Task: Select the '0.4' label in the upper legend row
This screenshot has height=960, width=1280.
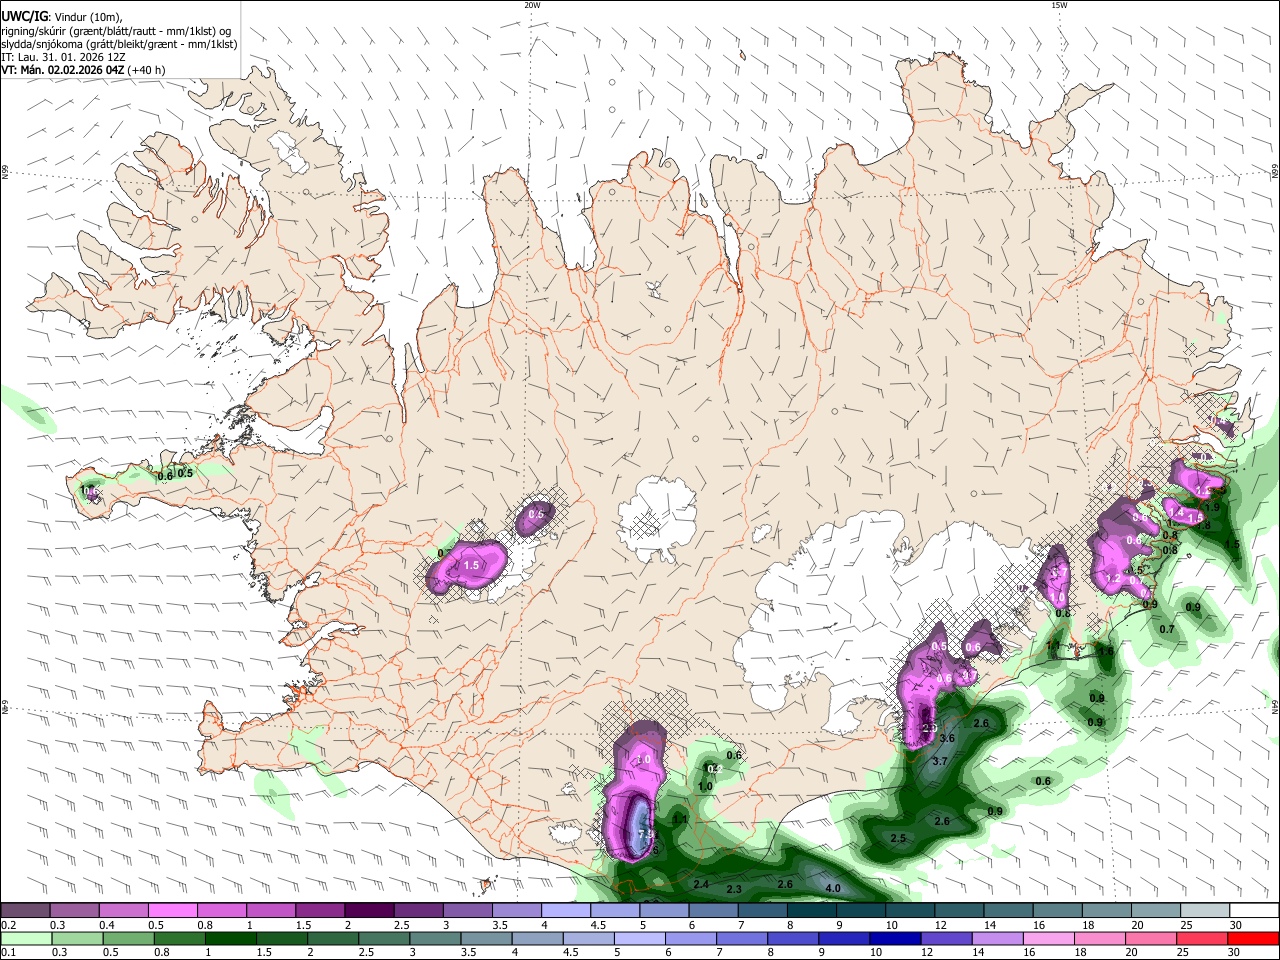Action: coord(106,925)
